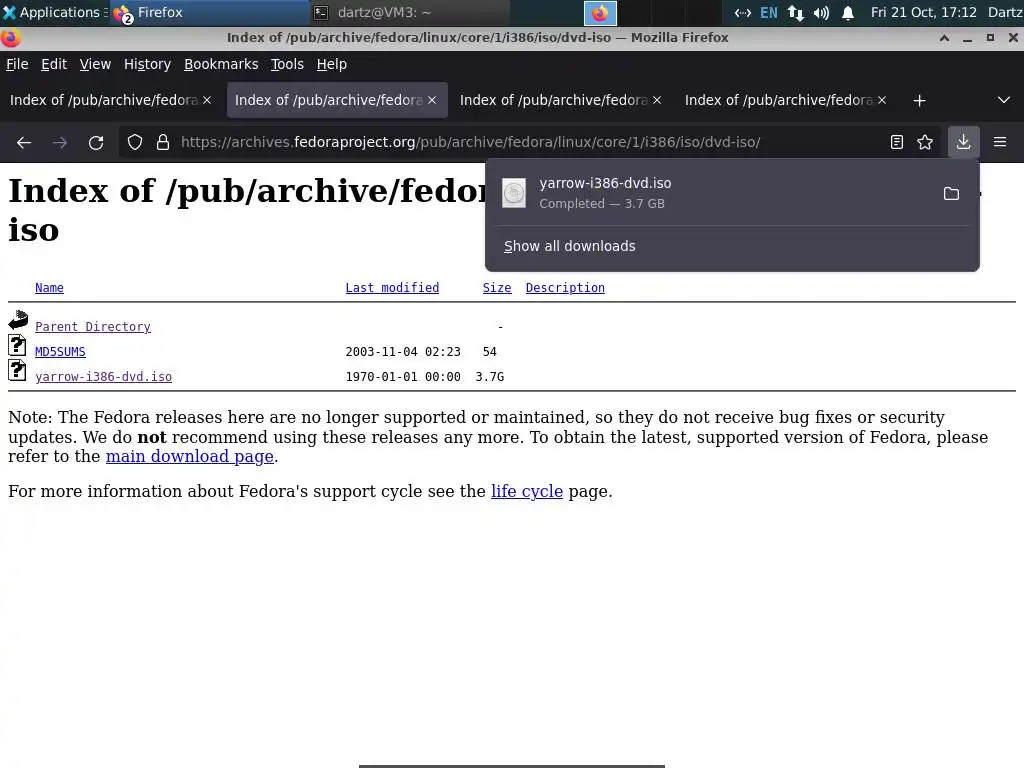Click the EN keyboard layout indicator

(769, 12)
